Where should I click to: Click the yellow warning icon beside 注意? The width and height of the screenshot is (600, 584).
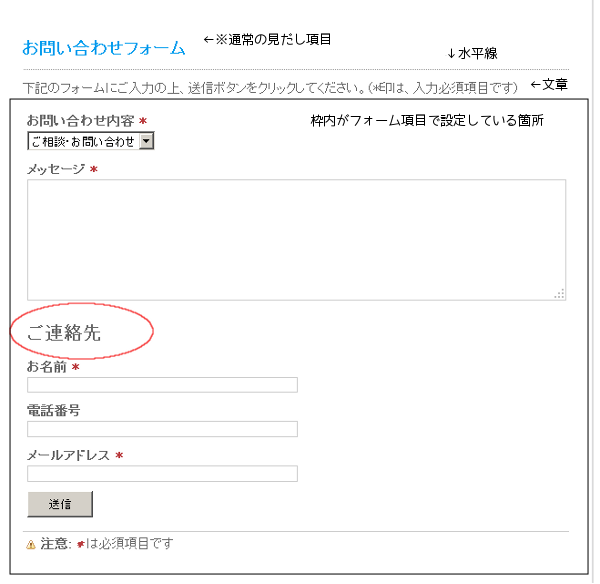click(31, 544)
